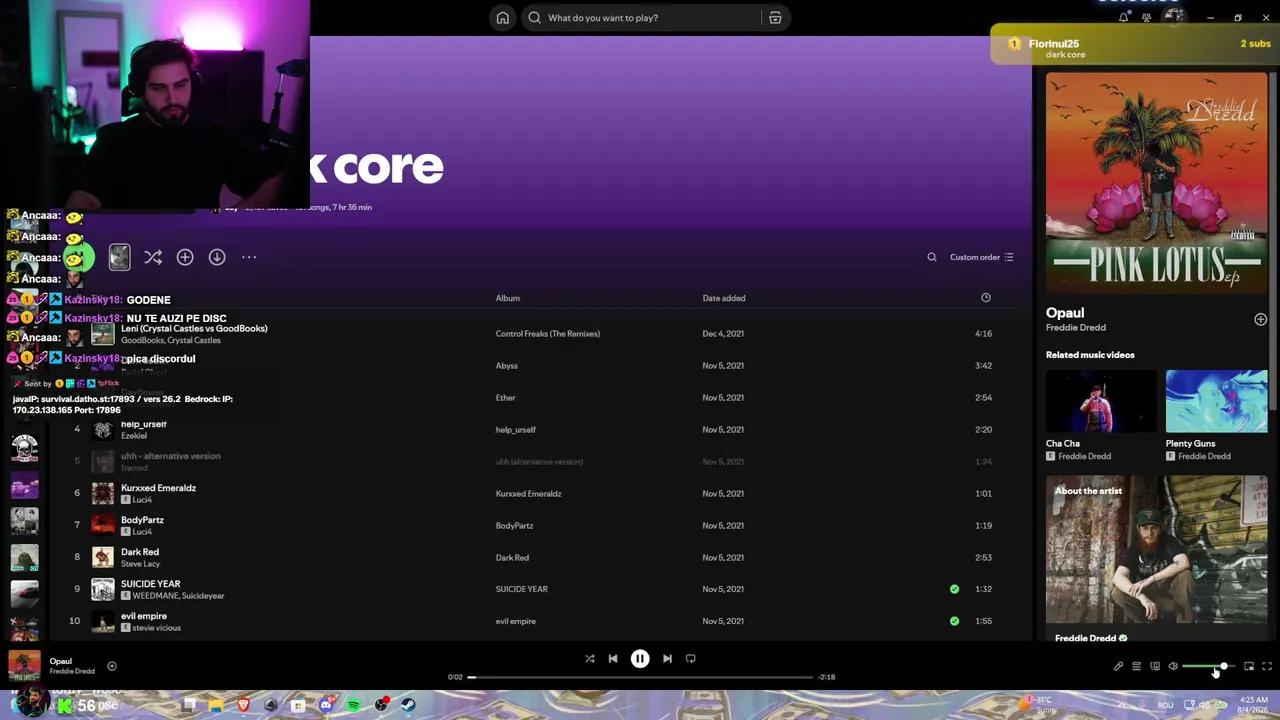Search within the playlist
Screen dimensions: 1280x720
932,257
